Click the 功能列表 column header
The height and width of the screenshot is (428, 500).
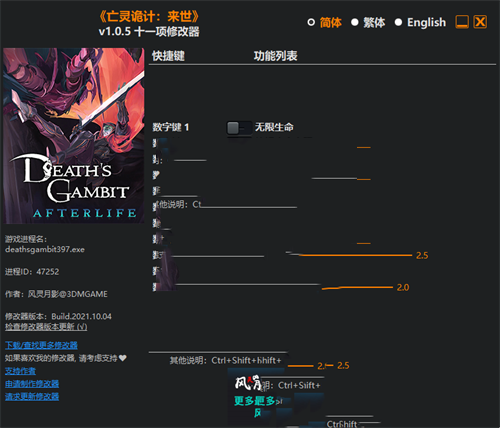click(x=275, y=56)
